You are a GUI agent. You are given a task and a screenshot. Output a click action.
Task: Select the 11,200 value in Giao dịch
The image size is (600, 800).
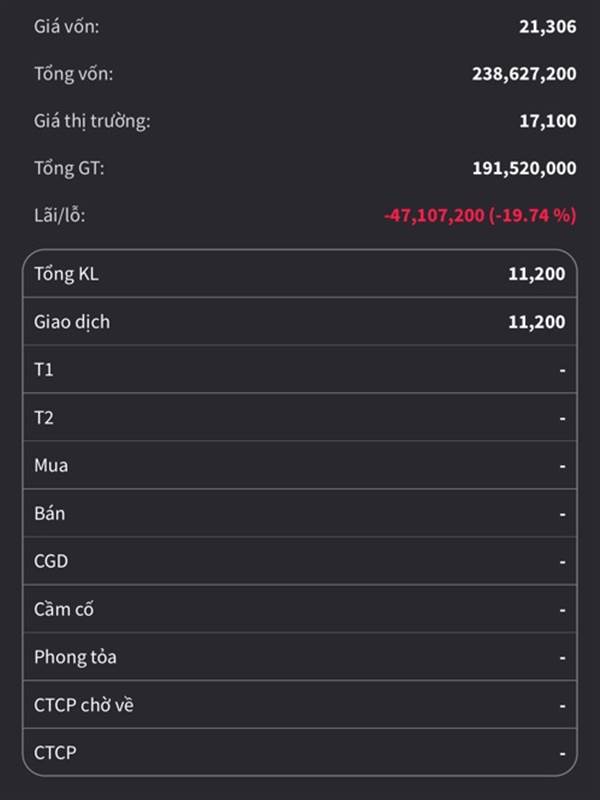click(537, 322)
